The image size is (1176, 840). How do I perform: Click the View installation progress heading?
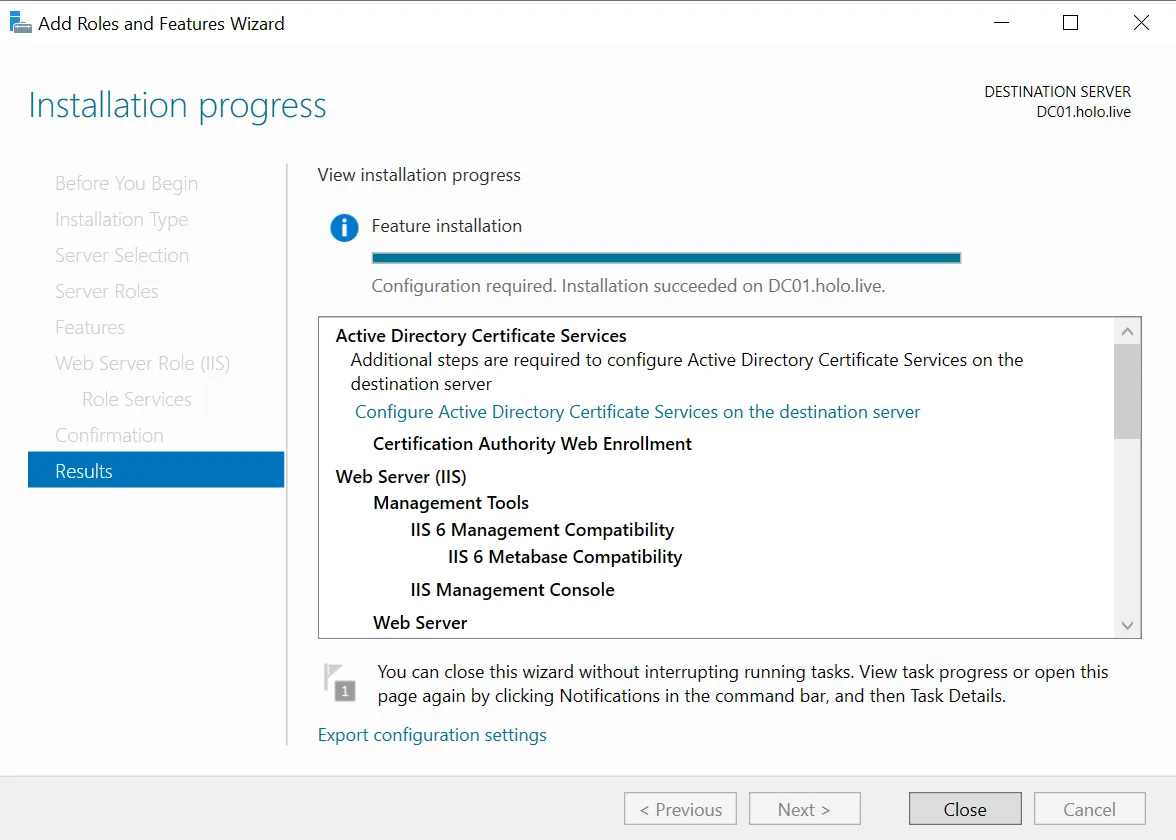[x=418, y=175]
